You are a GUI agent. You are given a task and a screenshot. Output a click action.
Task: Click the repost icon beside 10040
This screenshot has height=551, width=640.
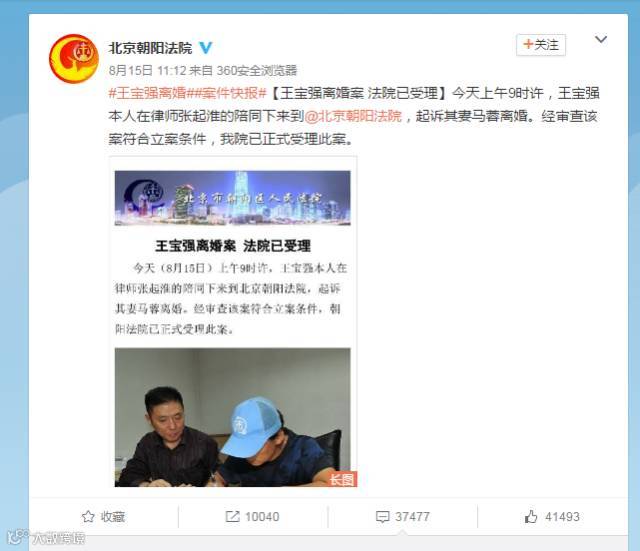(232, 516)
